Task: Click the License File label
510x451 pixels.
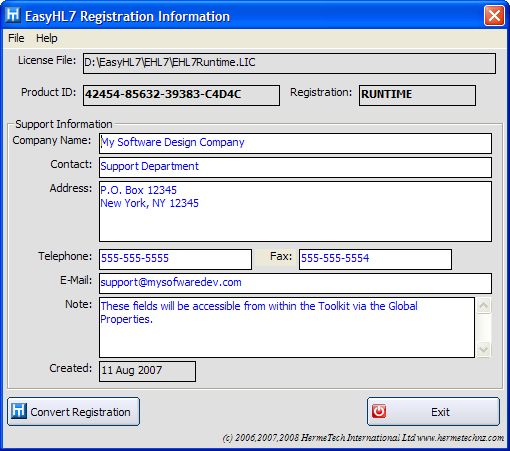Action: [x=47, y=60]
